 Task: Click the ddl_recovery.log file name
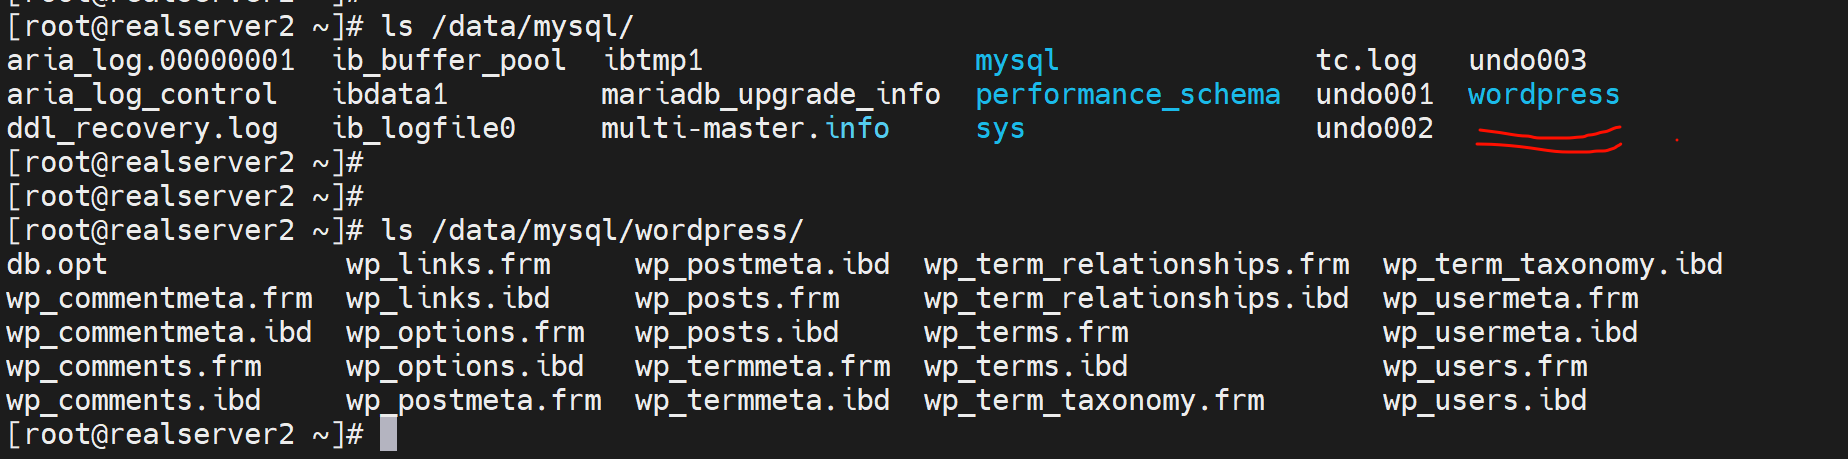click(142, 129)
